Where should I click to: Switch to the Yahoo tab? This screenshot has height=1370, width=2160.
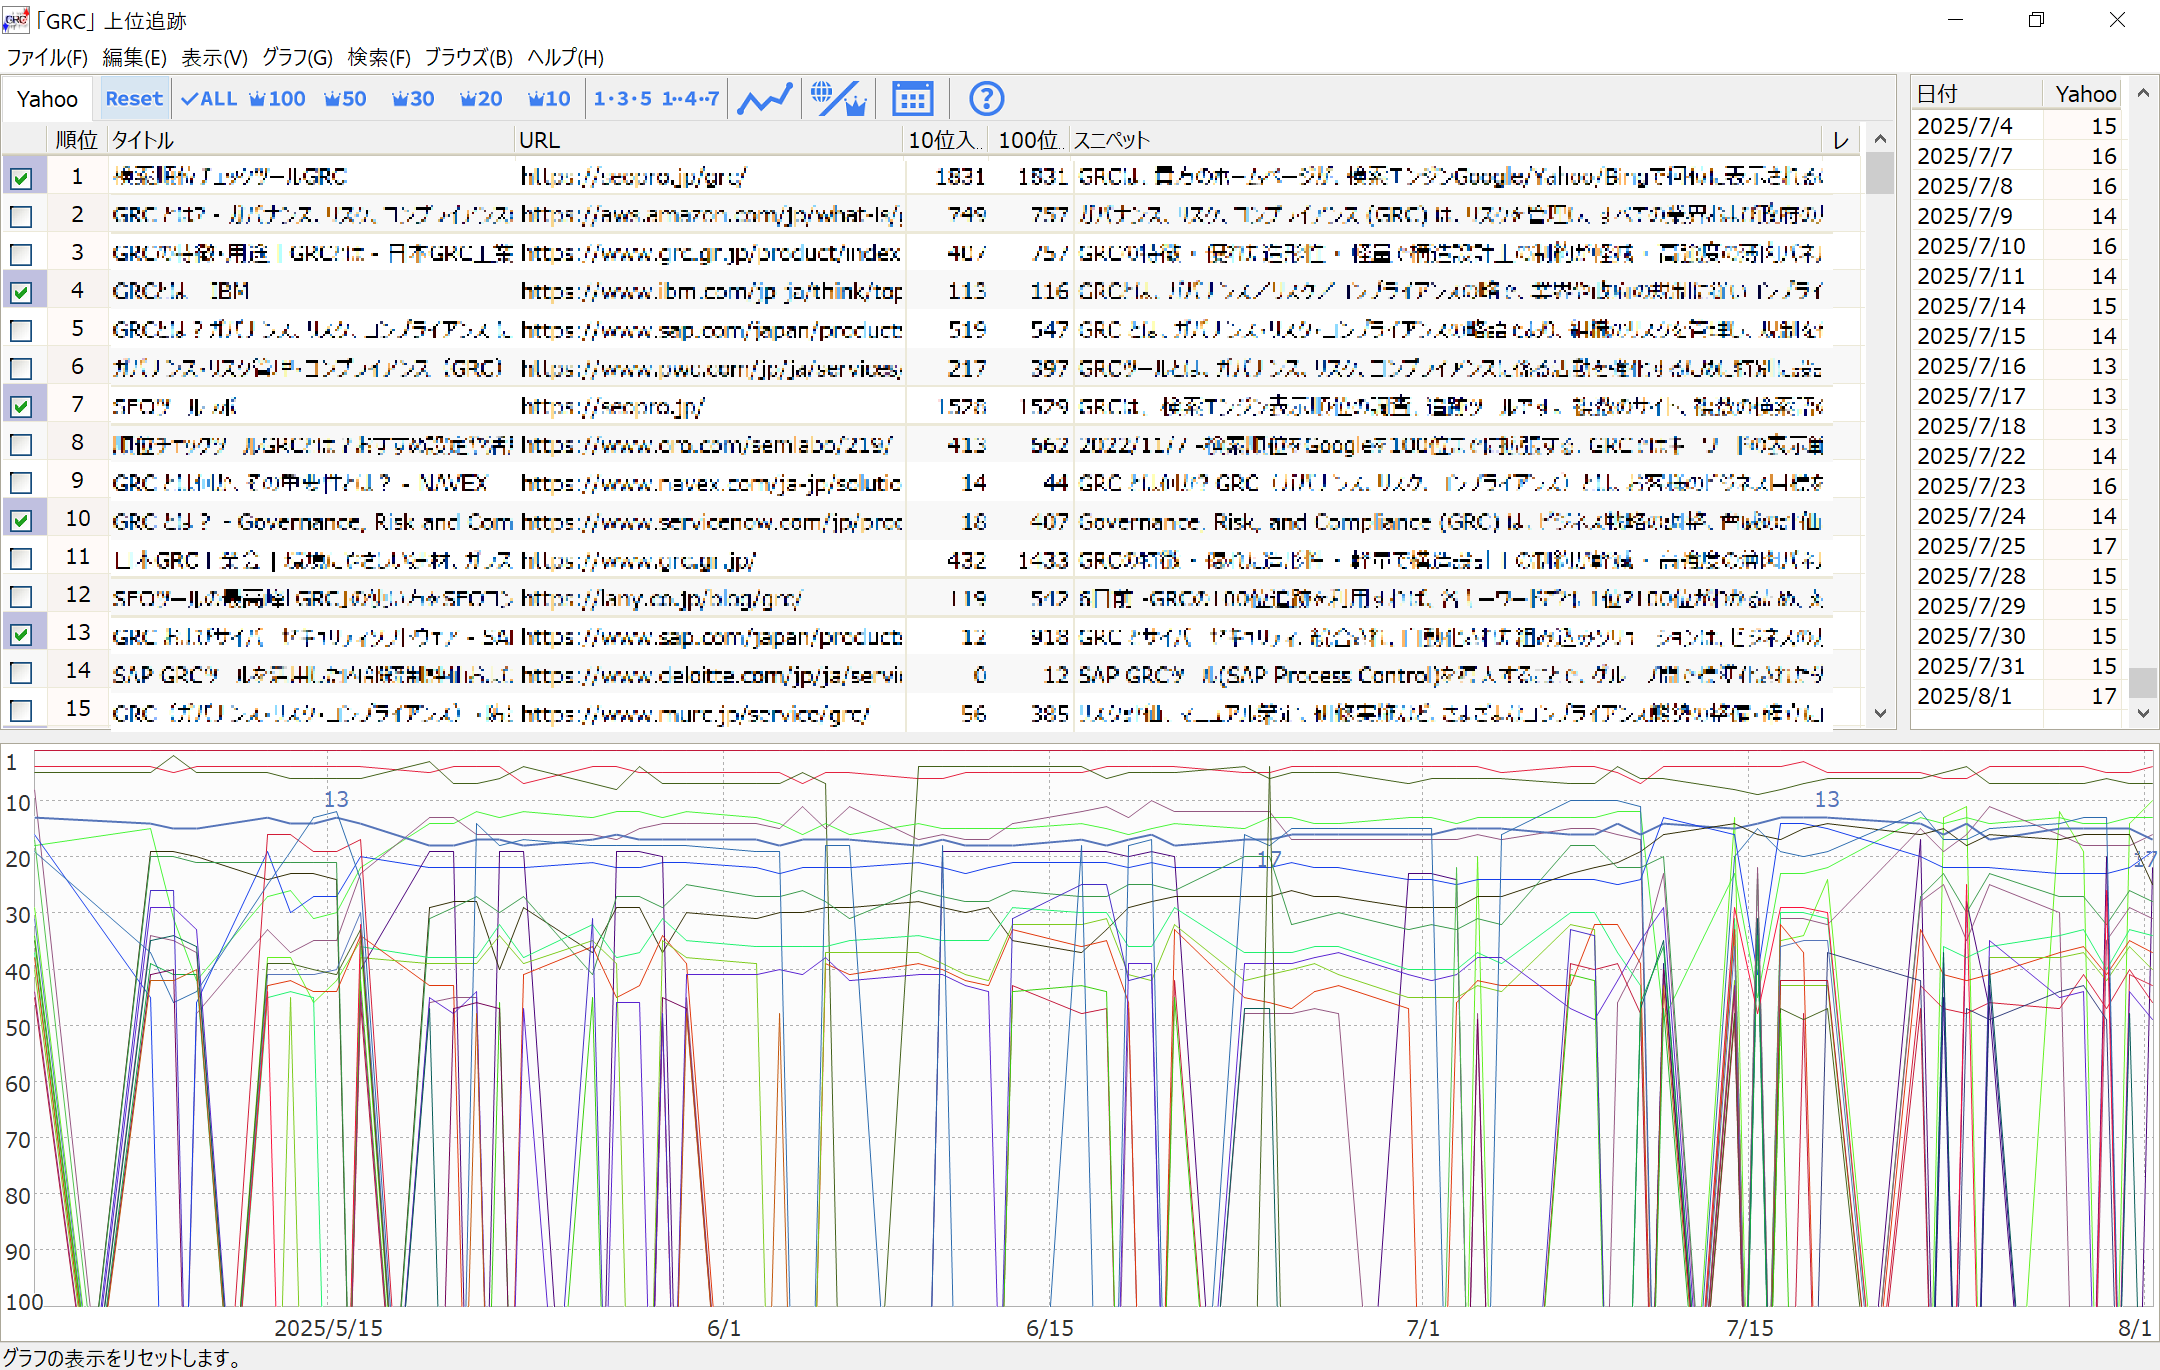tap(47, 99)
